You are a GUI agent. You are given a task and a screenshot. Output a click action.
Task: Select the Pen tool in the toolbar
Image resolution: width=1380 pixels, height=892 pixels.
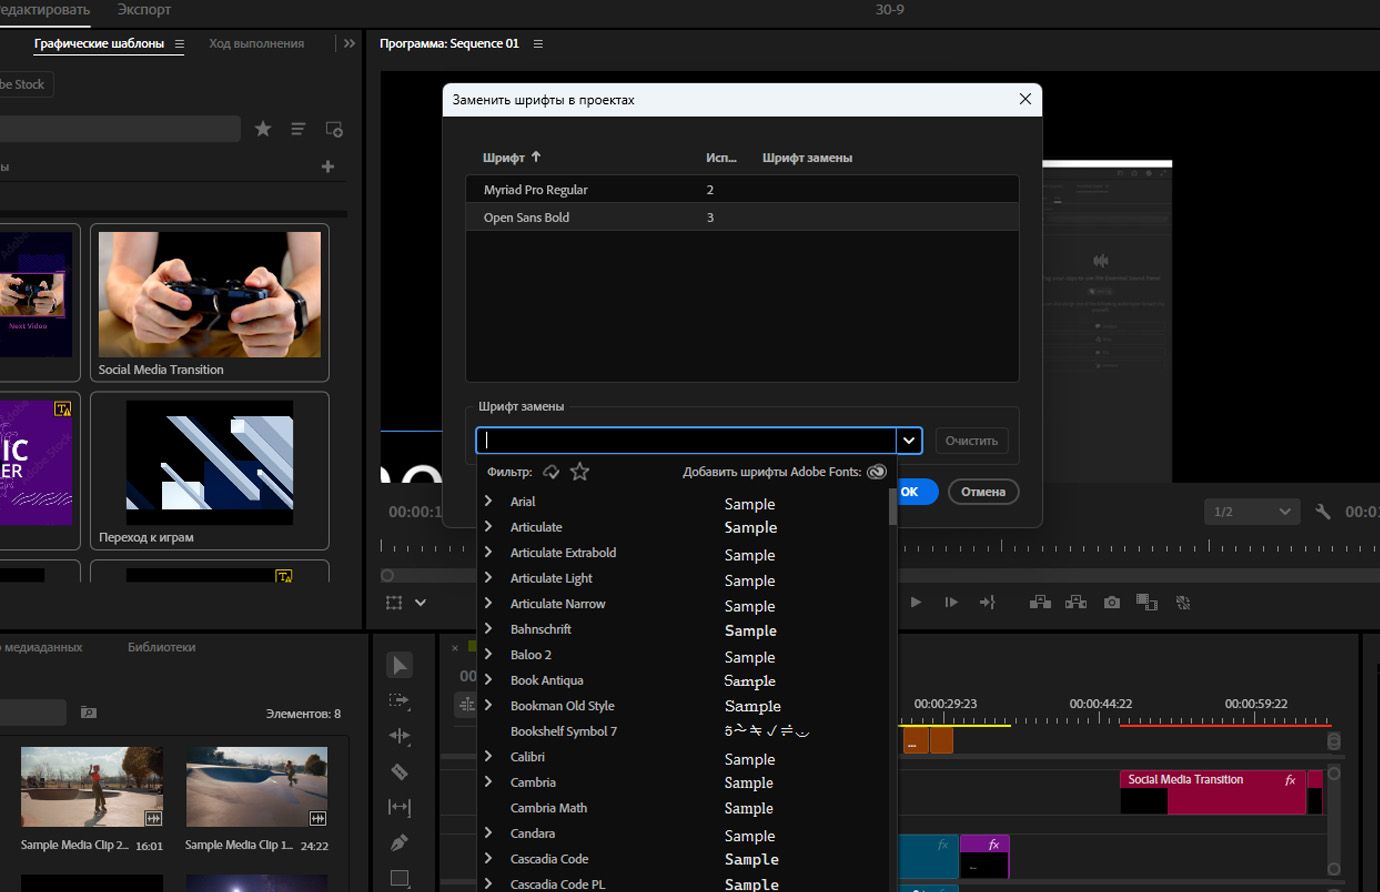point(399,843)
